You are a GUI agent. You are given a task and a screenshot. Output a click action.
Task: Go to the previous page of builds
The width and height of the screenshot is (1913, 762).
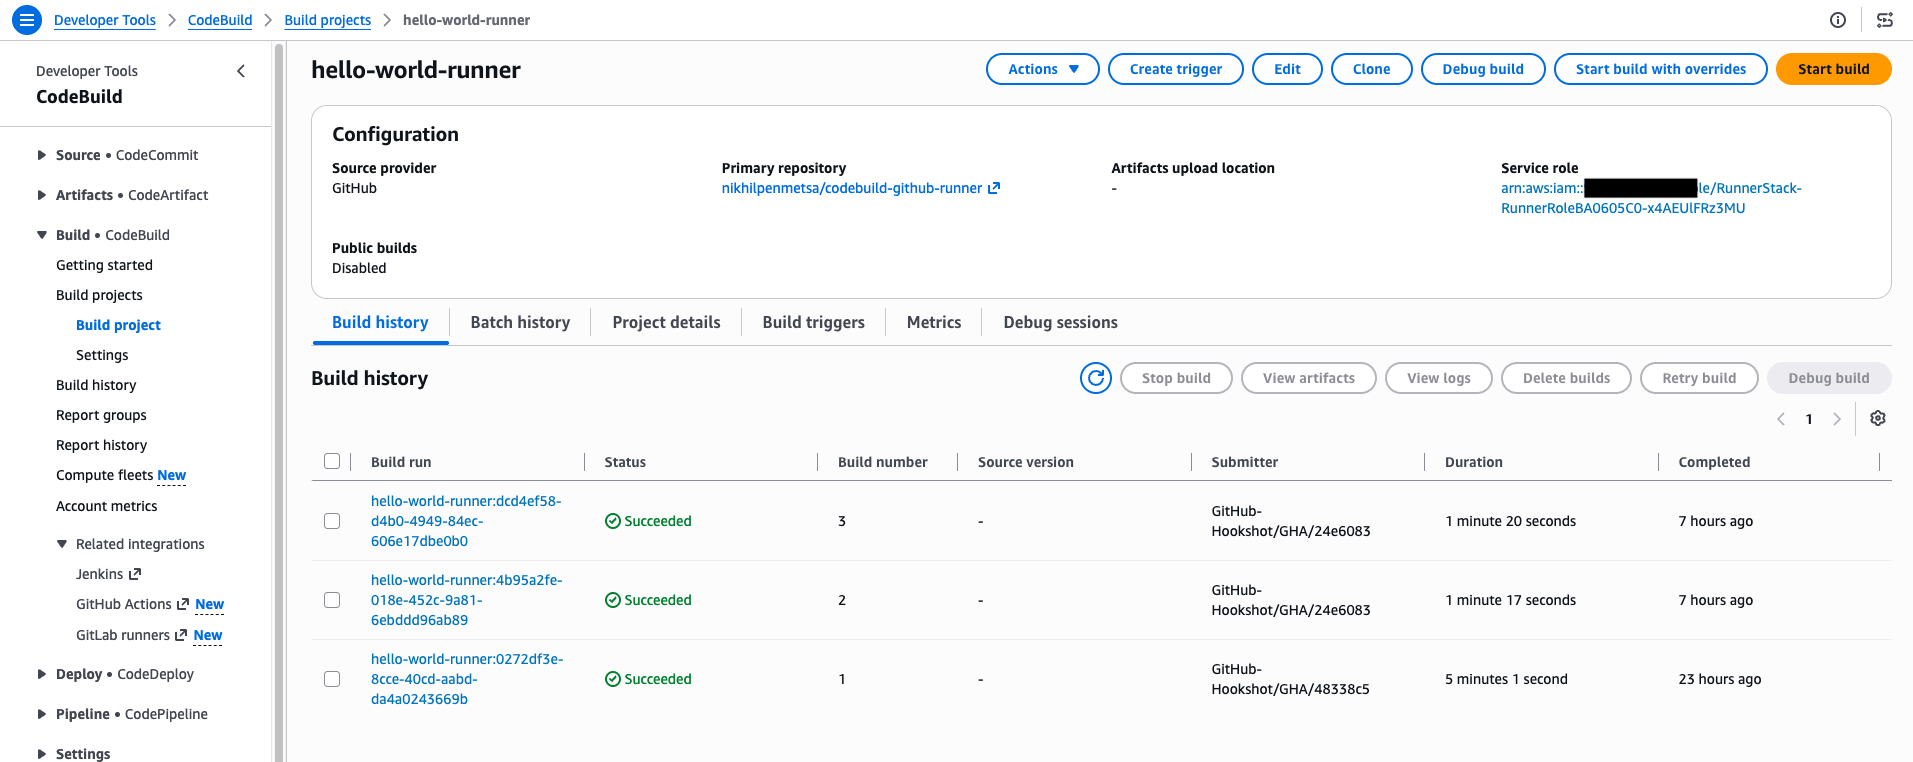coord(1781,419)
